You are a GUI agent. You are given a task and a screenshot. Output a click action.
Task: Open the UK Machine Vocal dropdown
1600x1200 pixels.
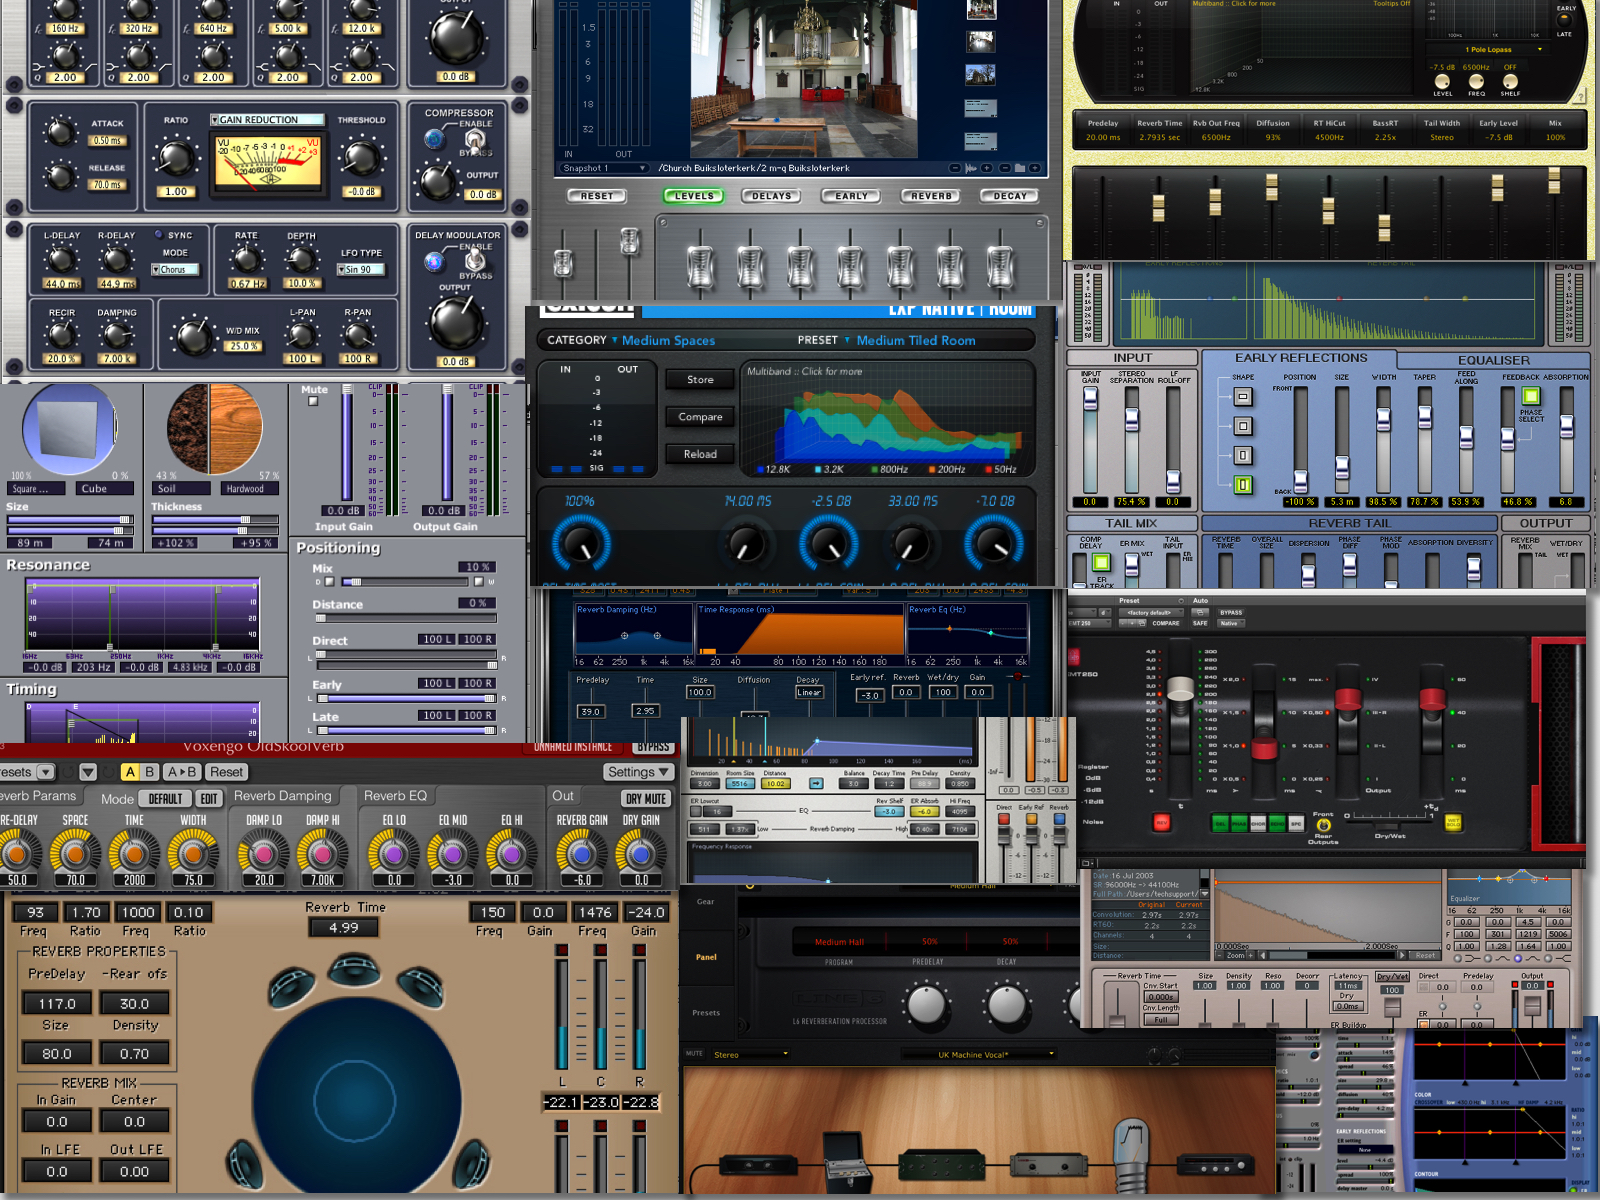pyautogui.click(x=978, y=1054)
